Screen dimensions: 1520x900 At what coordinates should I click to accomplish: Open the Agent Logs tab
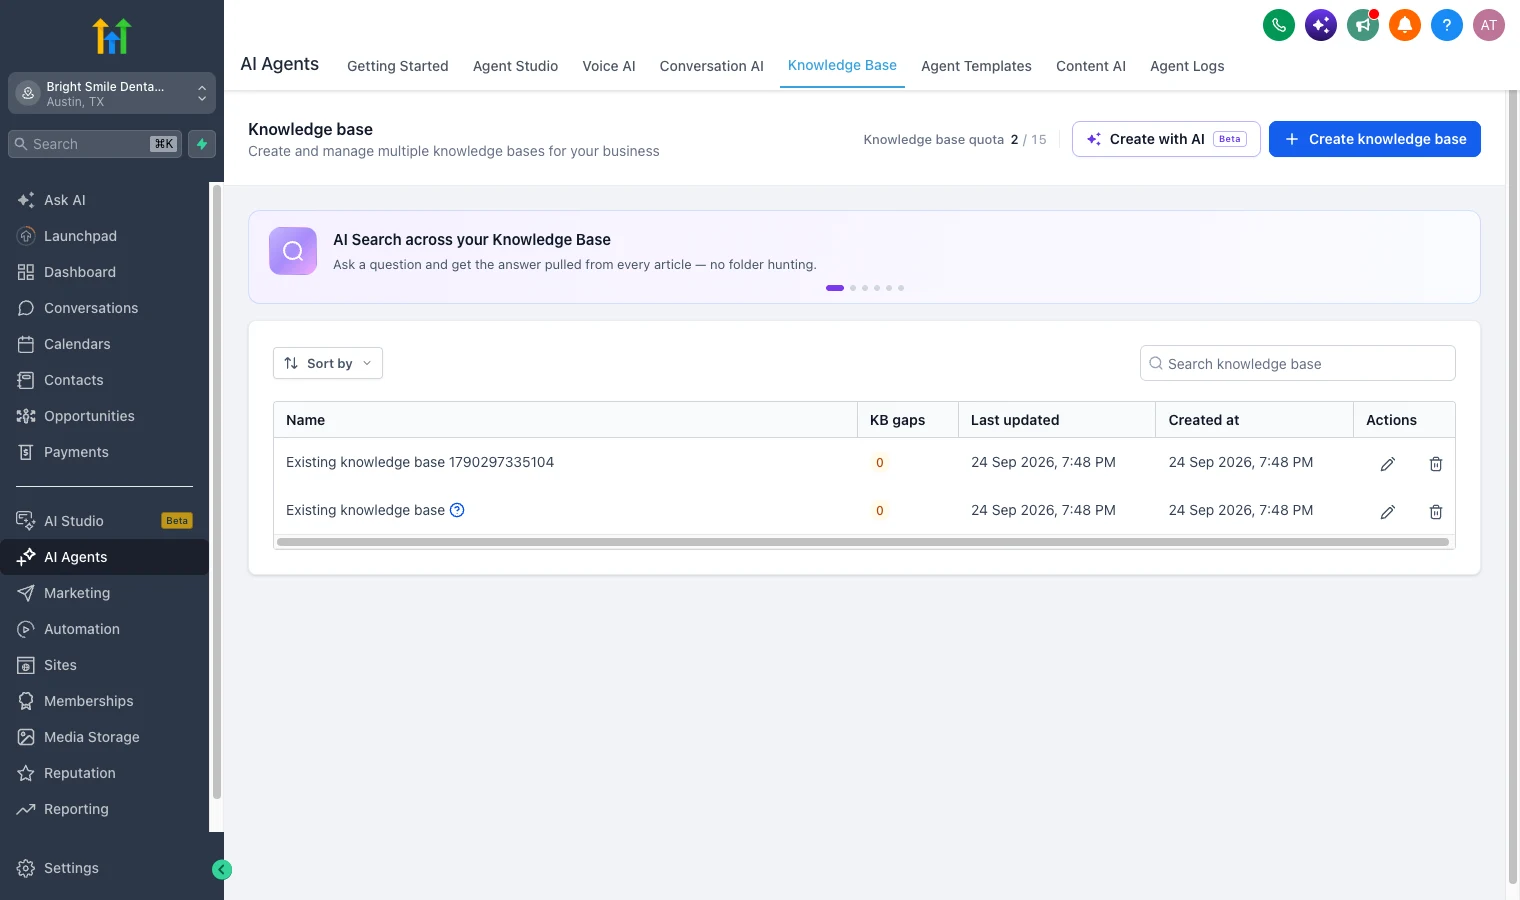tap(1187, 66)
